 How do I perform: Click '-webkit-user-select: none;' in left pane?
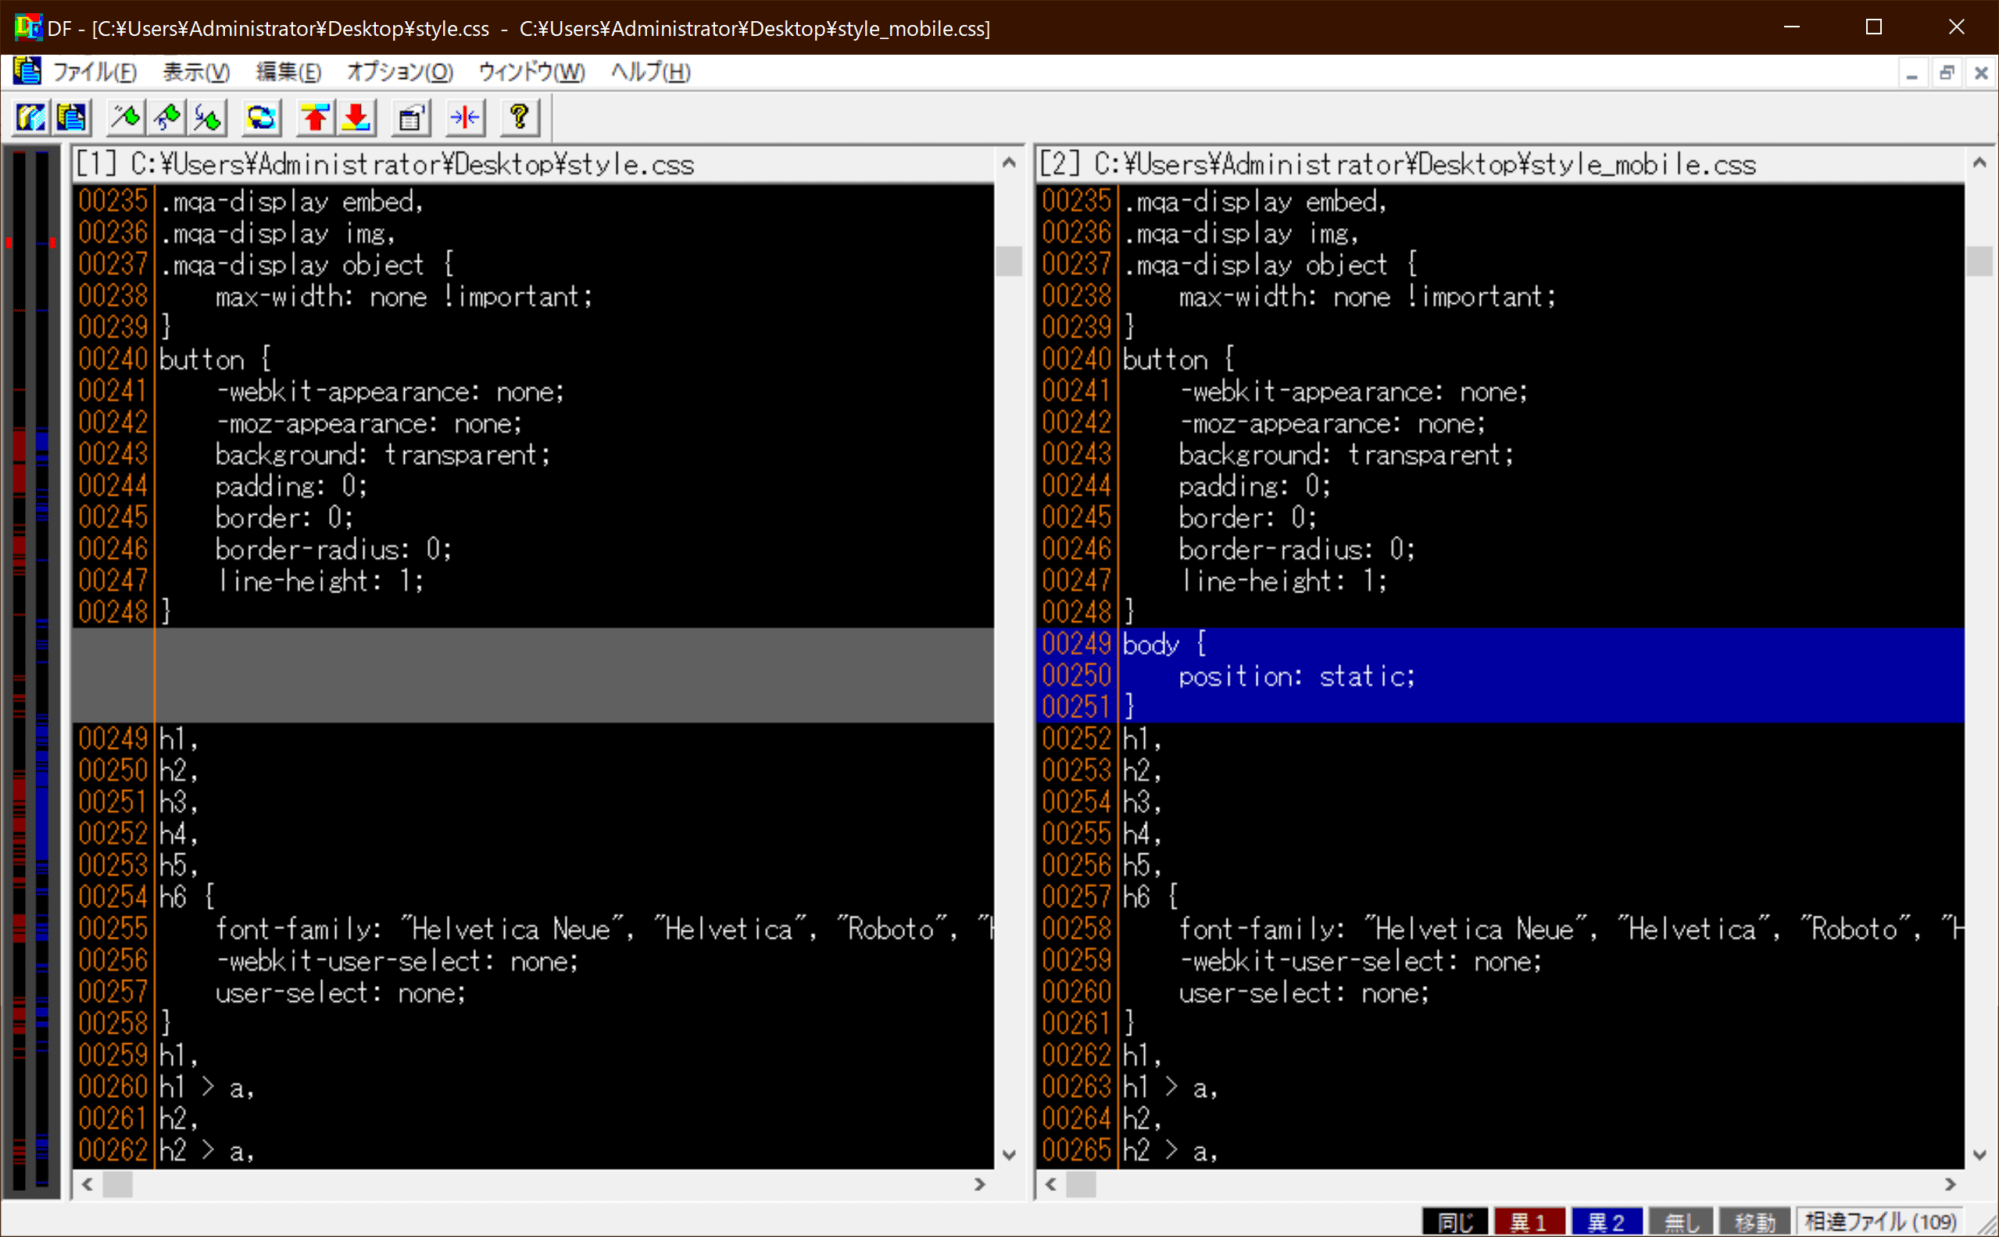pyautogui.click(x=397, y=961)
